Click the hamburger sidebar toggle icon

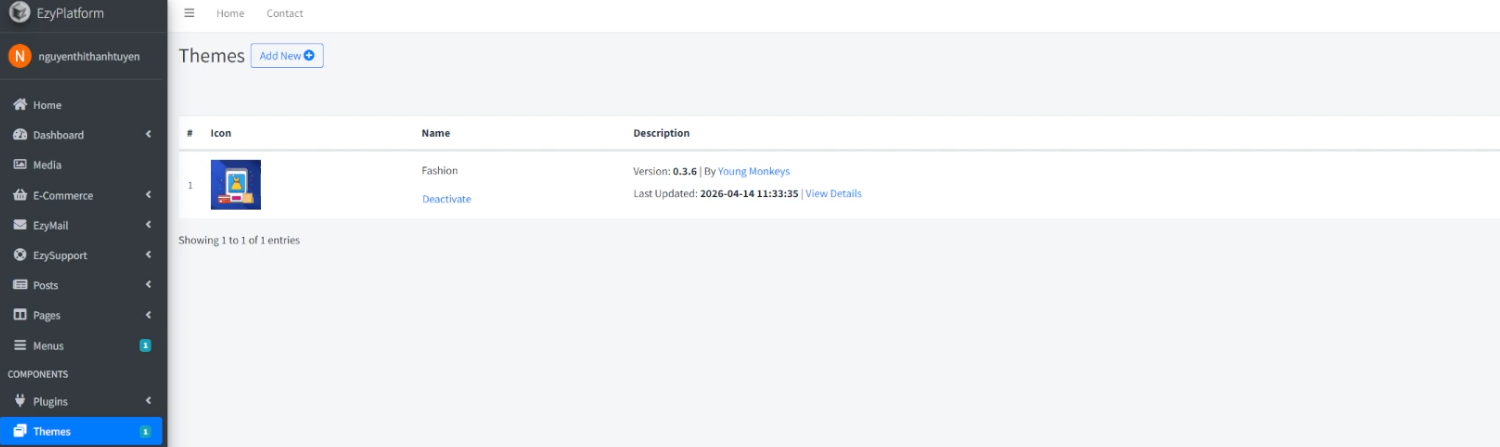coord(189,13)
